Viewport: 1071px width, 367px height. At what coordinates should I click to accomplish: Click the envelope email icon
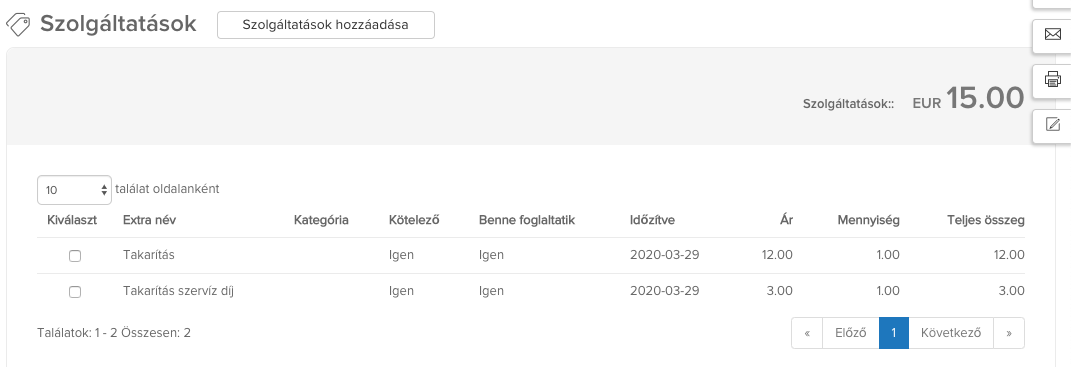click(1053, 35)
